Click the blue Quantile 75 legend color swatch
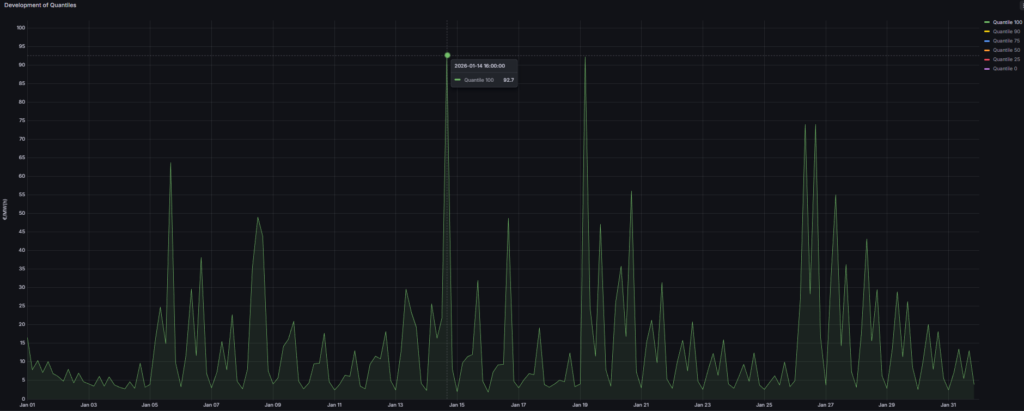Image resolution: width=1024 pixels, height=411 pixels. pyautogui.click(x=986, y=41)
